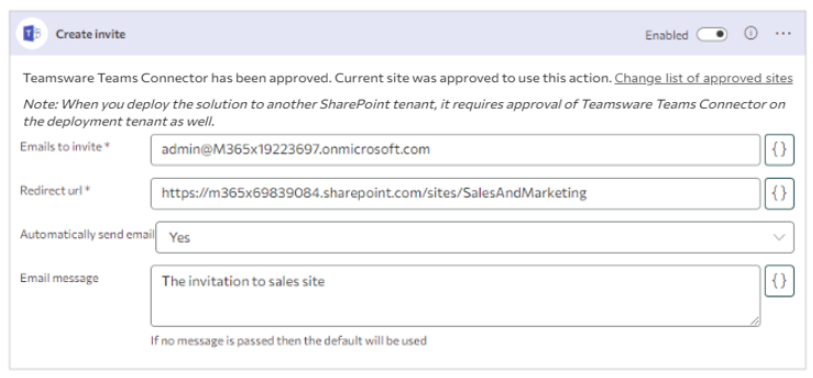This screenshot has width=813, height=378.
Task: Insert expression for Emails to invite field
Action: pos(779,150)
